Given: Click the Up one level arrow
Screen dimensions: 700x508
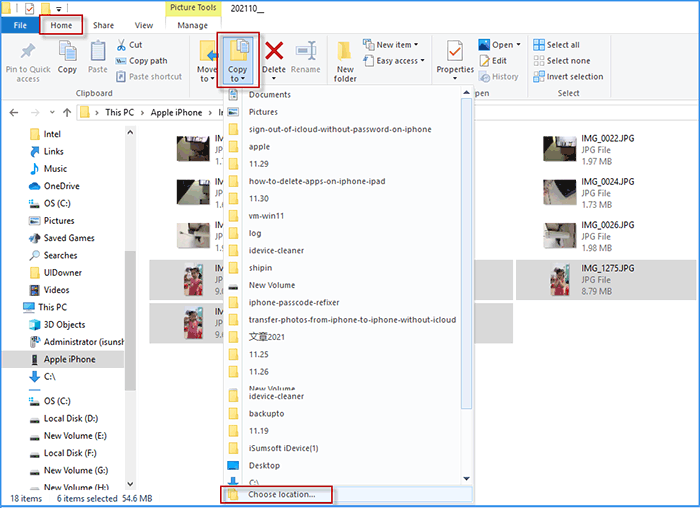Looking at the screenshot, I should pos(67,112).
